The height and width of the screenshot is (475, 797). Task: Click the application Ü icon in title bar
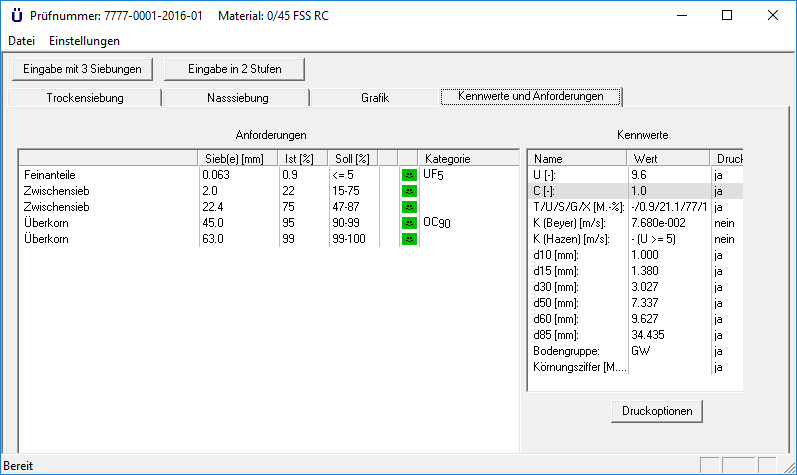click(15, 16)
